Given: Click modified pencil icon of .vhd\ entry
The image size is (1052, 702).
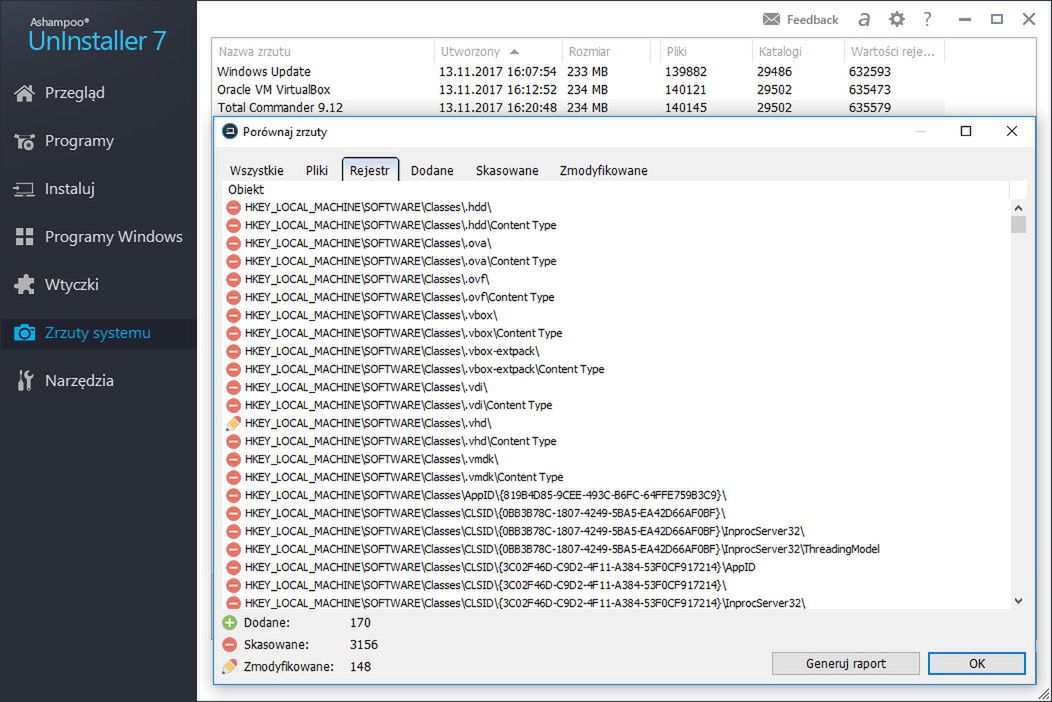Looking at the screenshot, I should 233,423.
